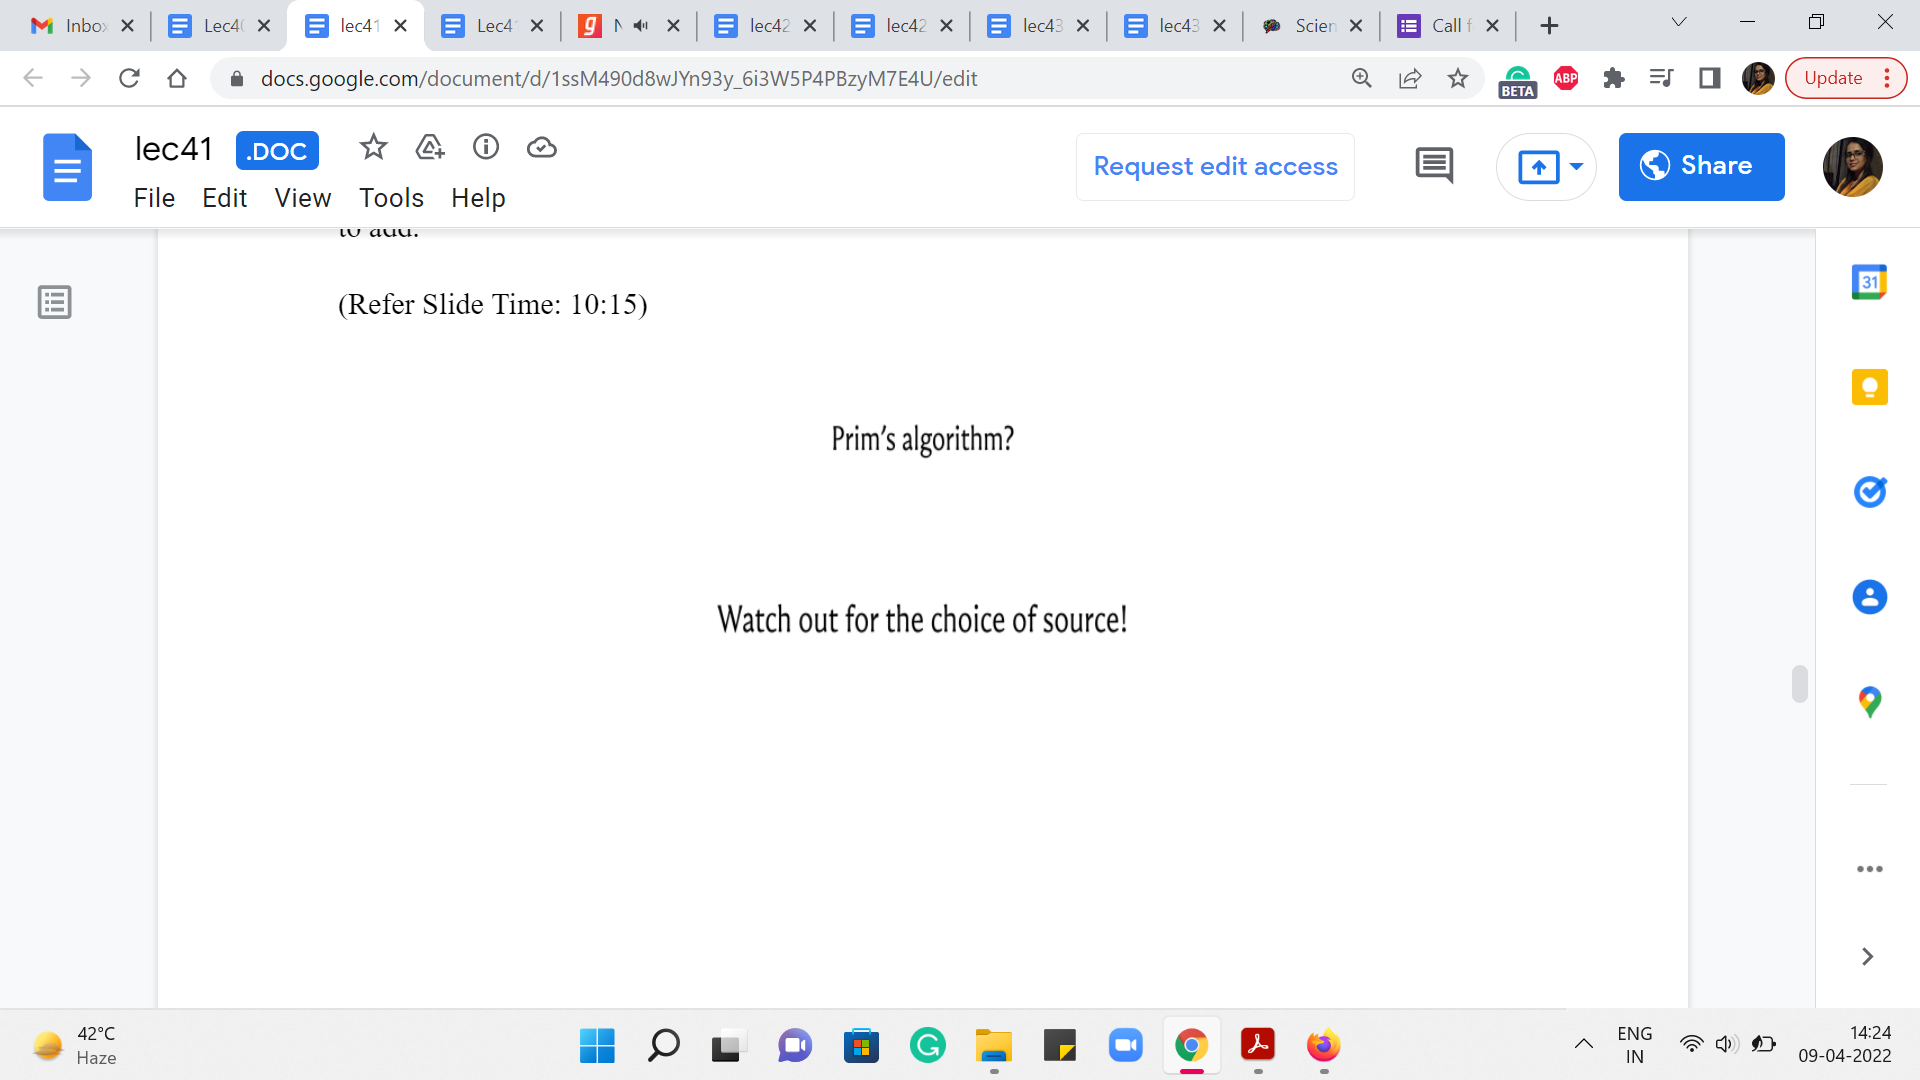
Task: Star the lec41 document
Action: pos(373,148)
